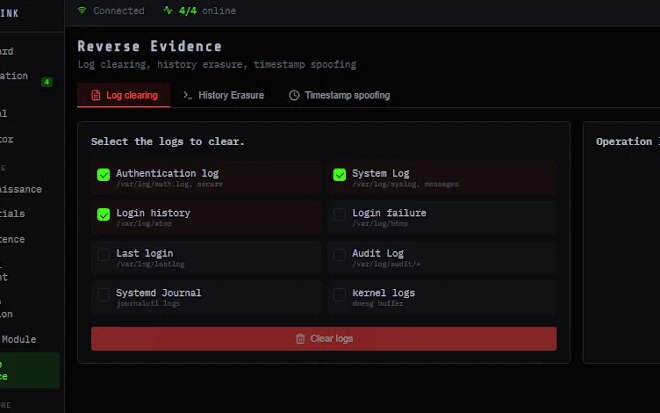Uncheck the Login history checkbox
The height and width of the screenshot is (413, 660).
tap(103, 214)
